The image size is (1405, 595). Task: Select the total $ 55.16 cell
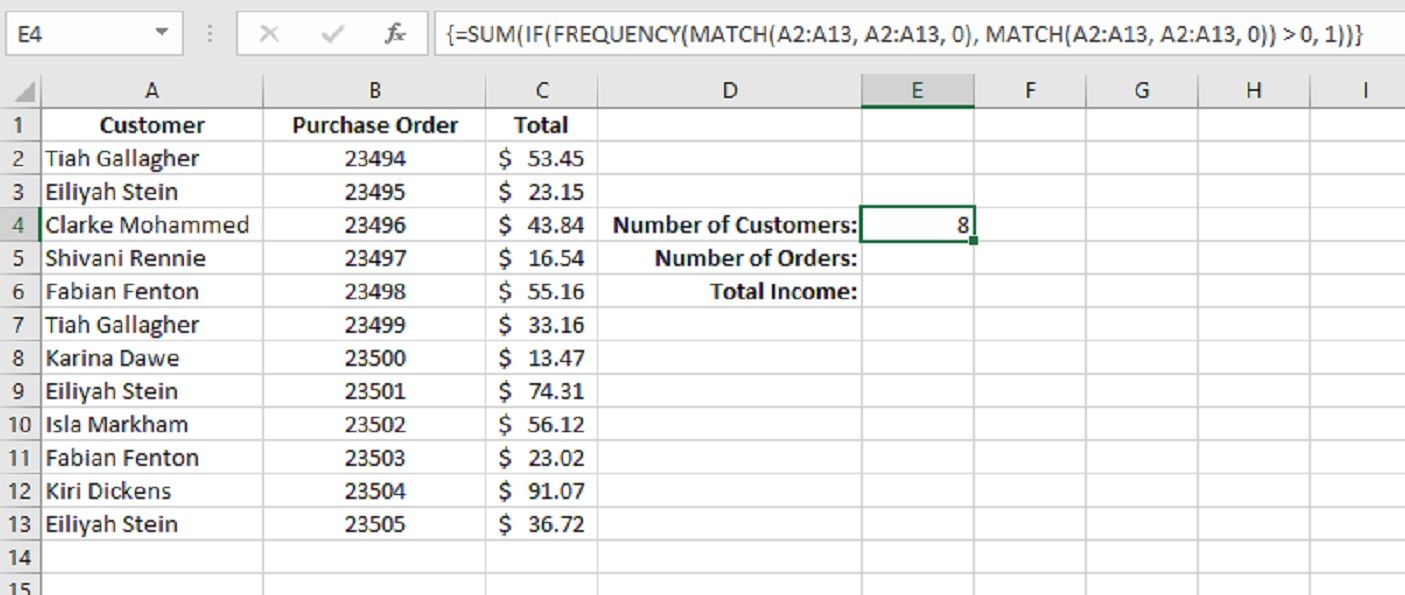[x=541, y=291]
